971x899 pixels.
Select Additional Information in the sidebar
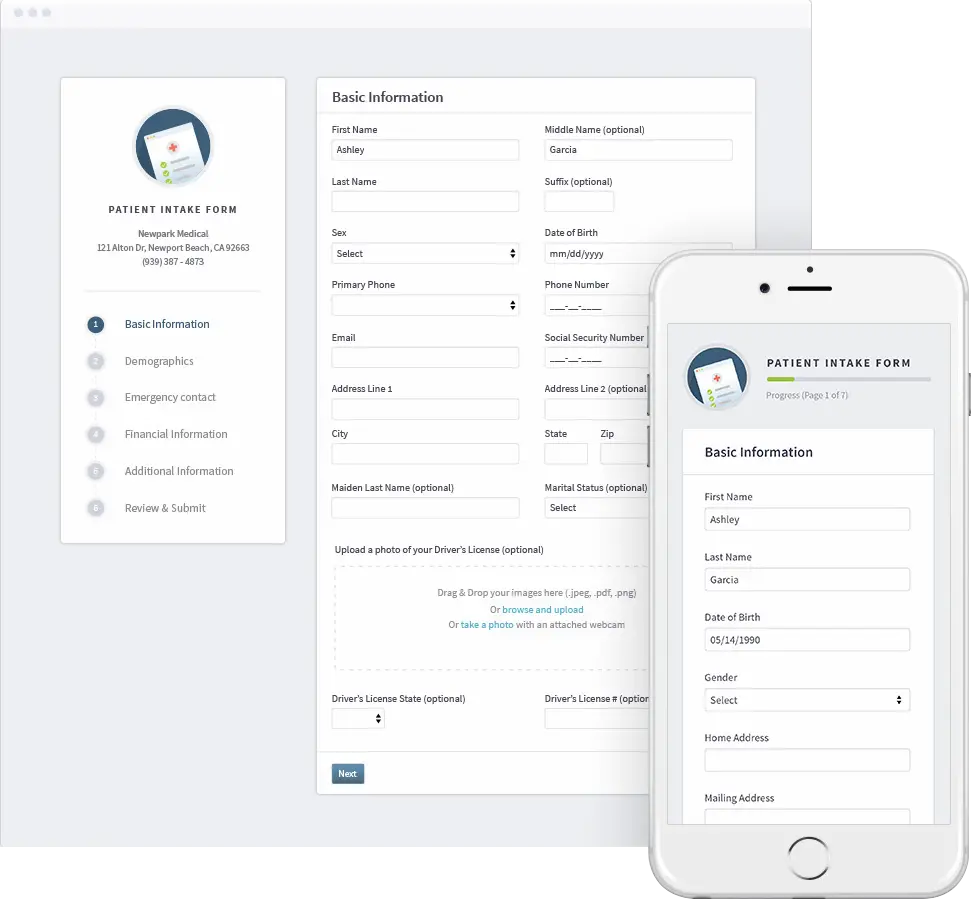point(177,471)
